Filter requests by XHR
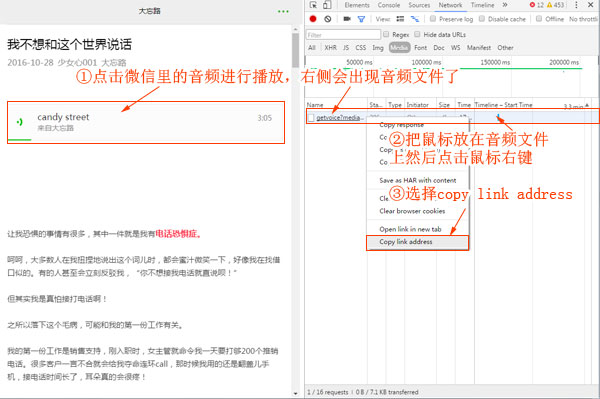 pyautogui.click(x=331, y=48)
